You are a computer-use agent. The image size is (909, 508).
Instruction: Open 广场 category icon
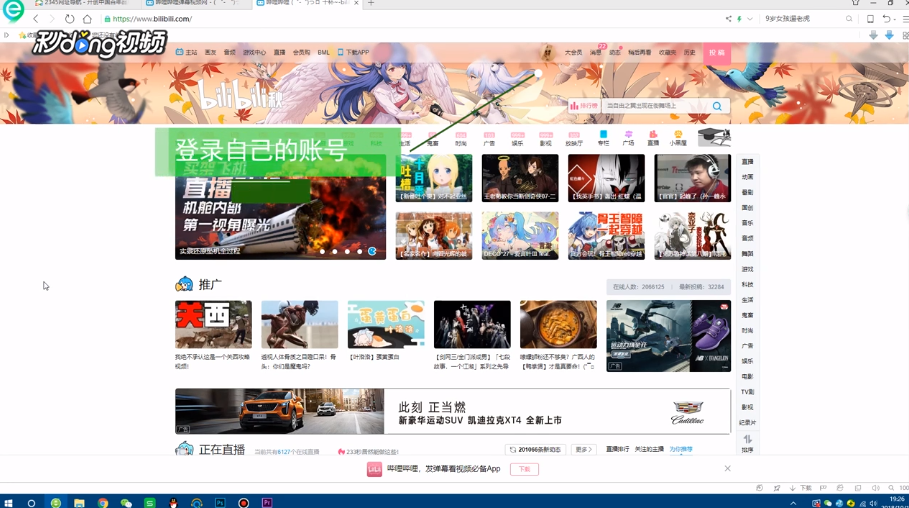(628, 138)
